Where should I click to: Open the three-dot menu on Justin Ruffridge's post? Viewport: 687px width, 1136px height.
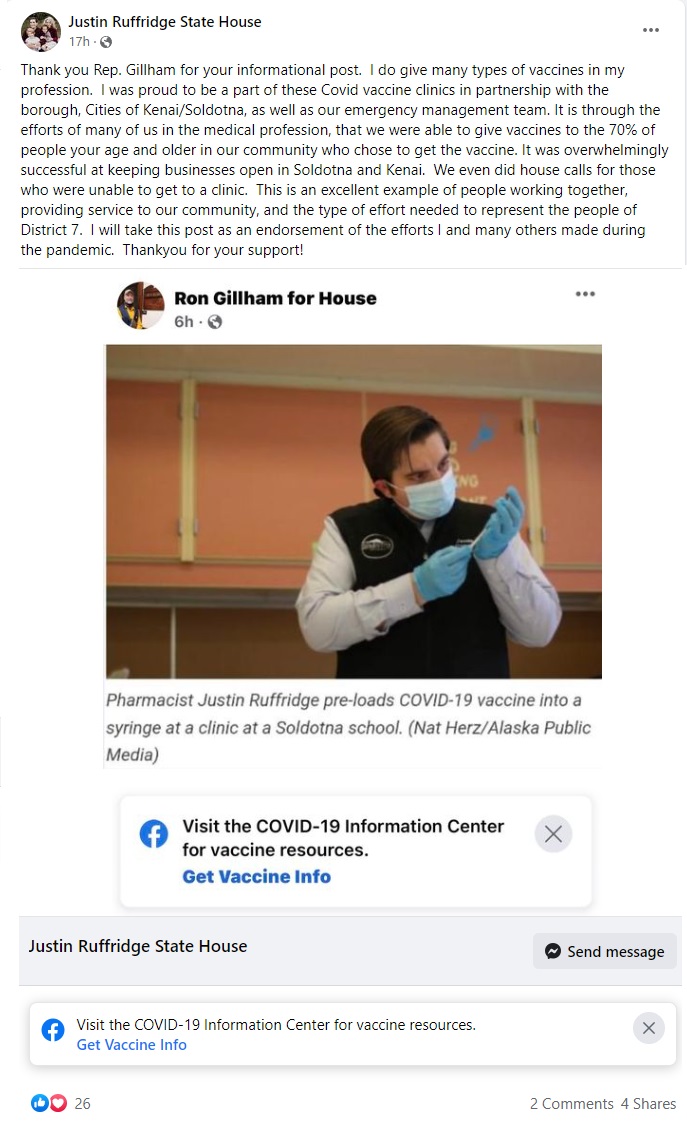tap(651, 30)
